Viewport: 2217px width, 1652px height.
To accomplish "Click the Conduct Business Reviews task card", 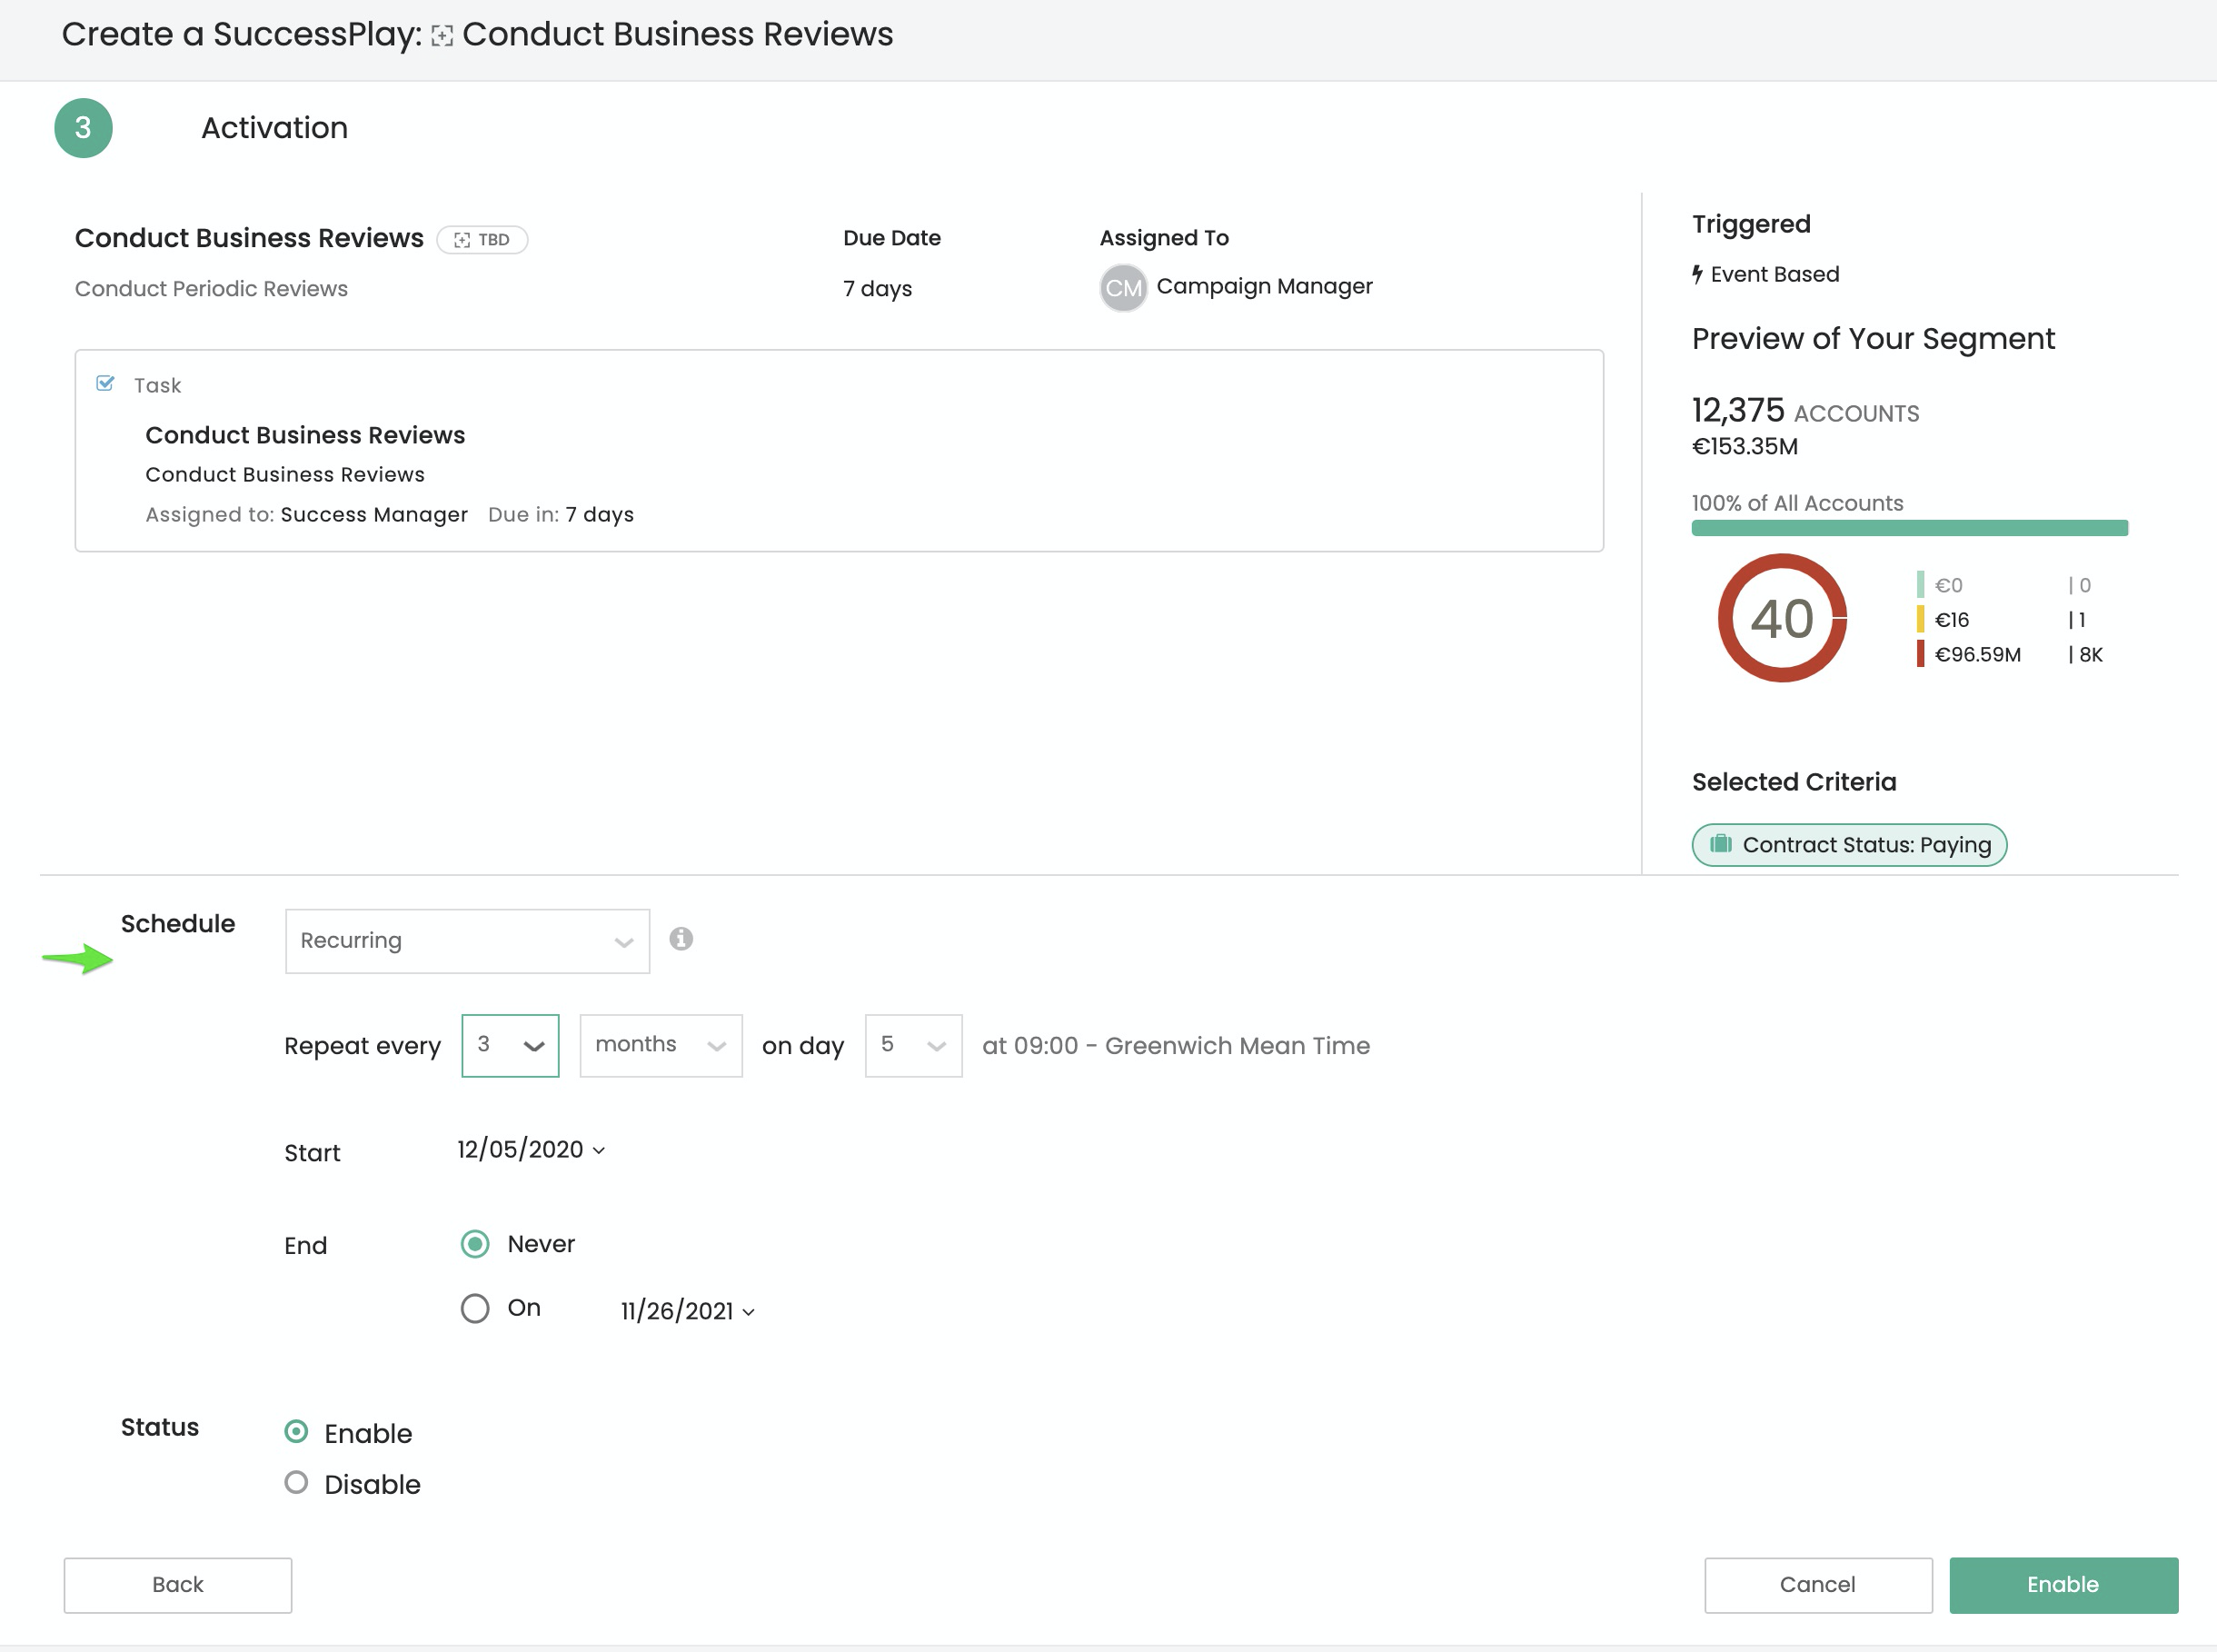I will click(839, 451).
